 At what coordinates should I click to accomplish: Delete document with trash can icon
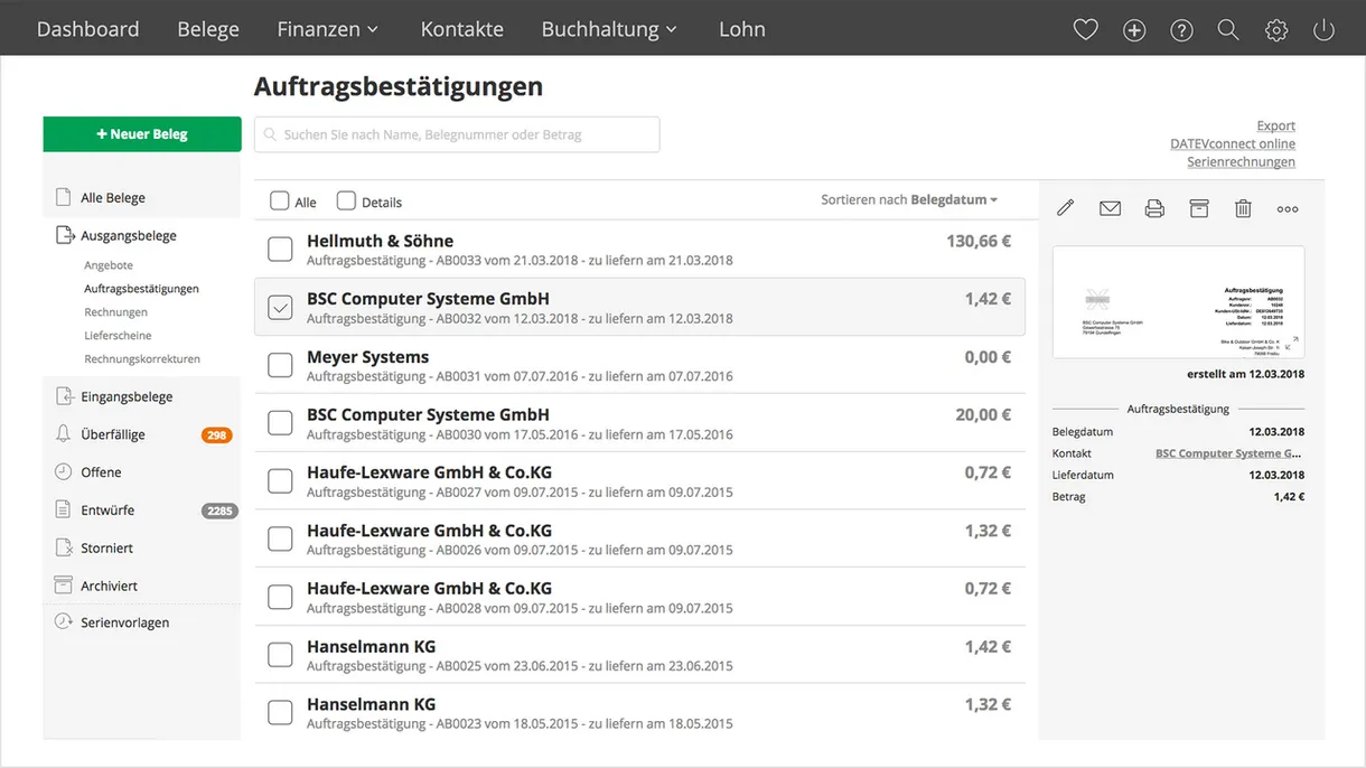[x=1243, y=208]
